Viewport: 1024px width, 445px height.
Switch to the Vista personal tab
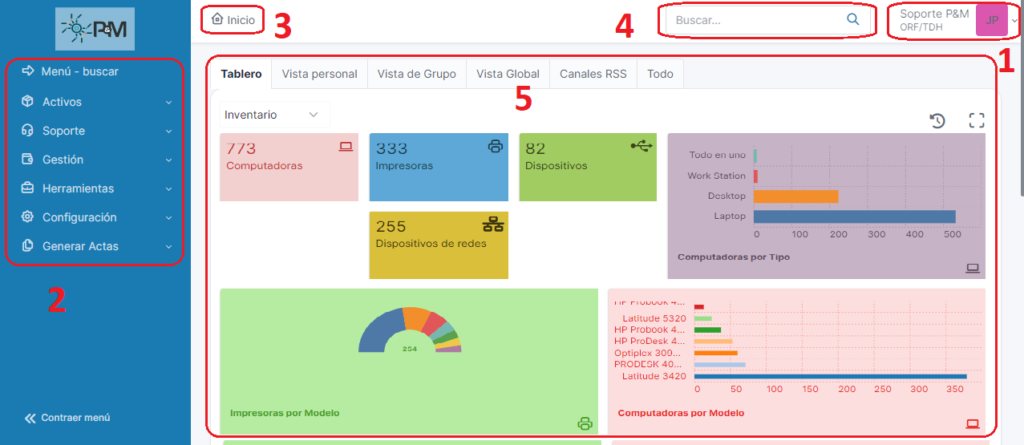320,74
